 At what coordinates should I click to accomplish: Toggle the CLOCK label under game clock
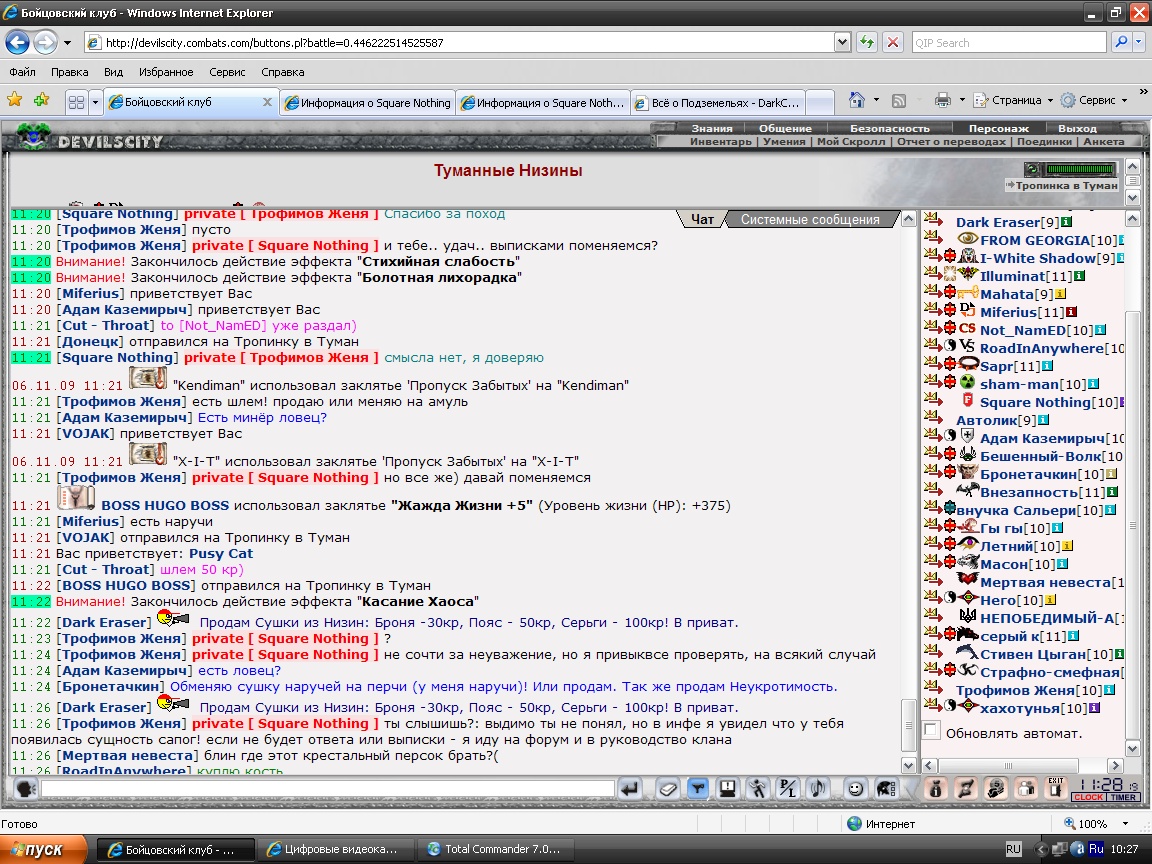coord(1088,797)
